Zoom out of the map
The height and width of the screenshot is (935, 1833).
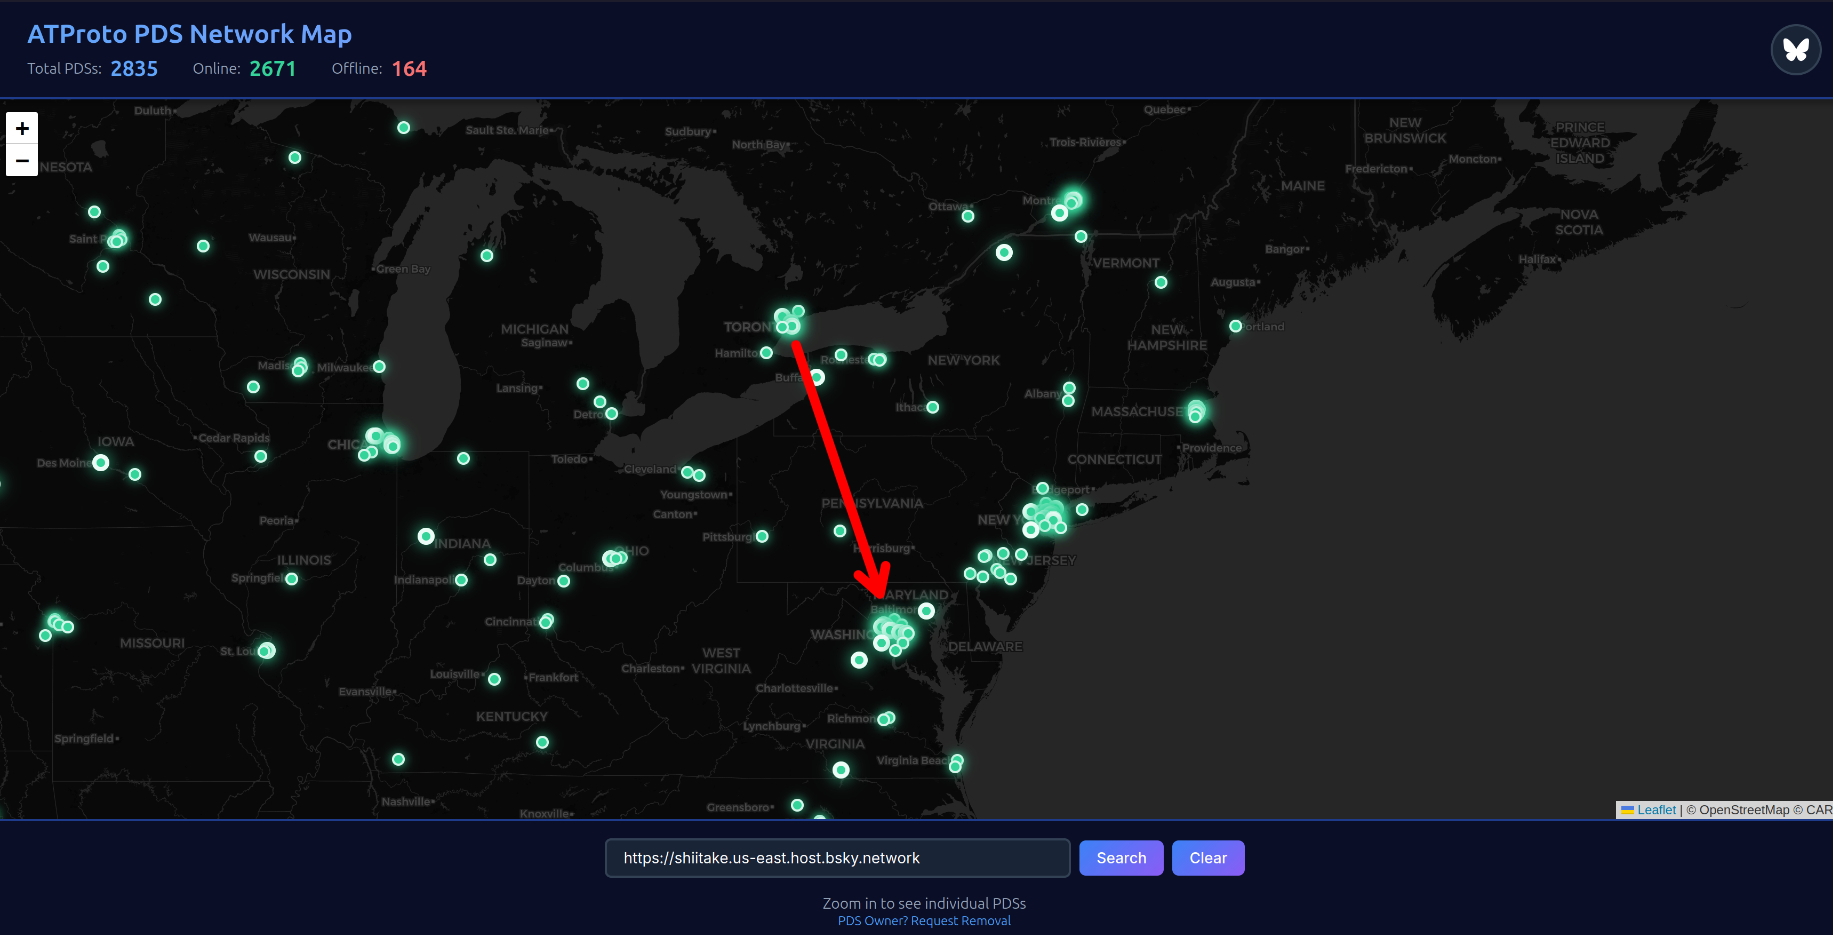tap(22, 160)
